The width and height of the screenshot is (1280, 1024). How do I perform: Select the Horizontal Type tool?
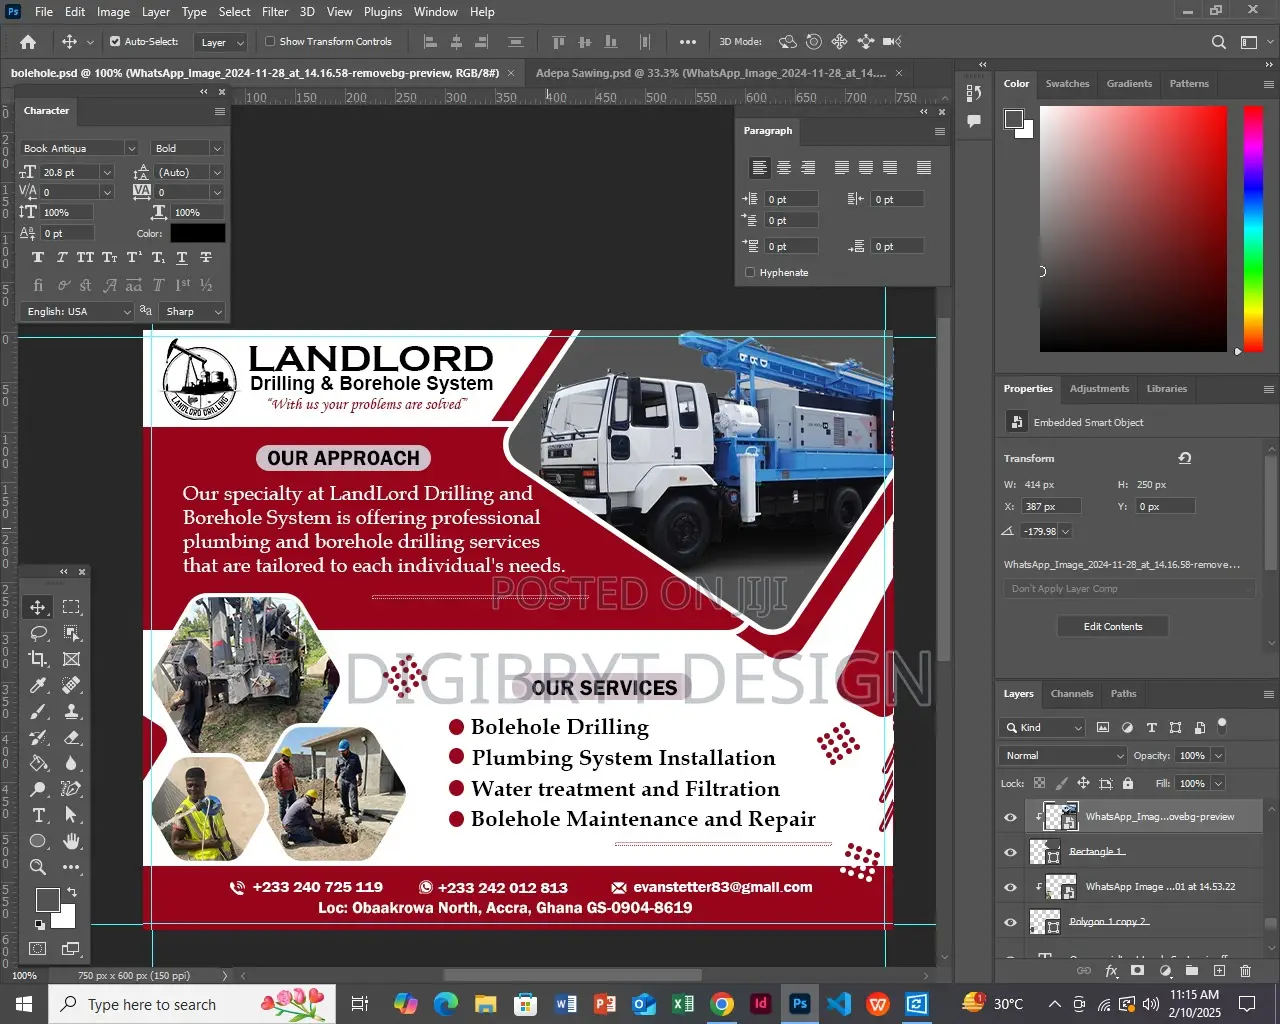[38, 815]
